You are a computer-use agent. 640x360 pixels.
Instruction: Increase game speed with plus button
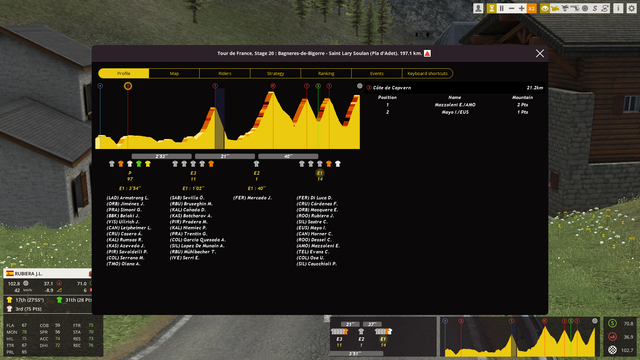coord(521,8)
